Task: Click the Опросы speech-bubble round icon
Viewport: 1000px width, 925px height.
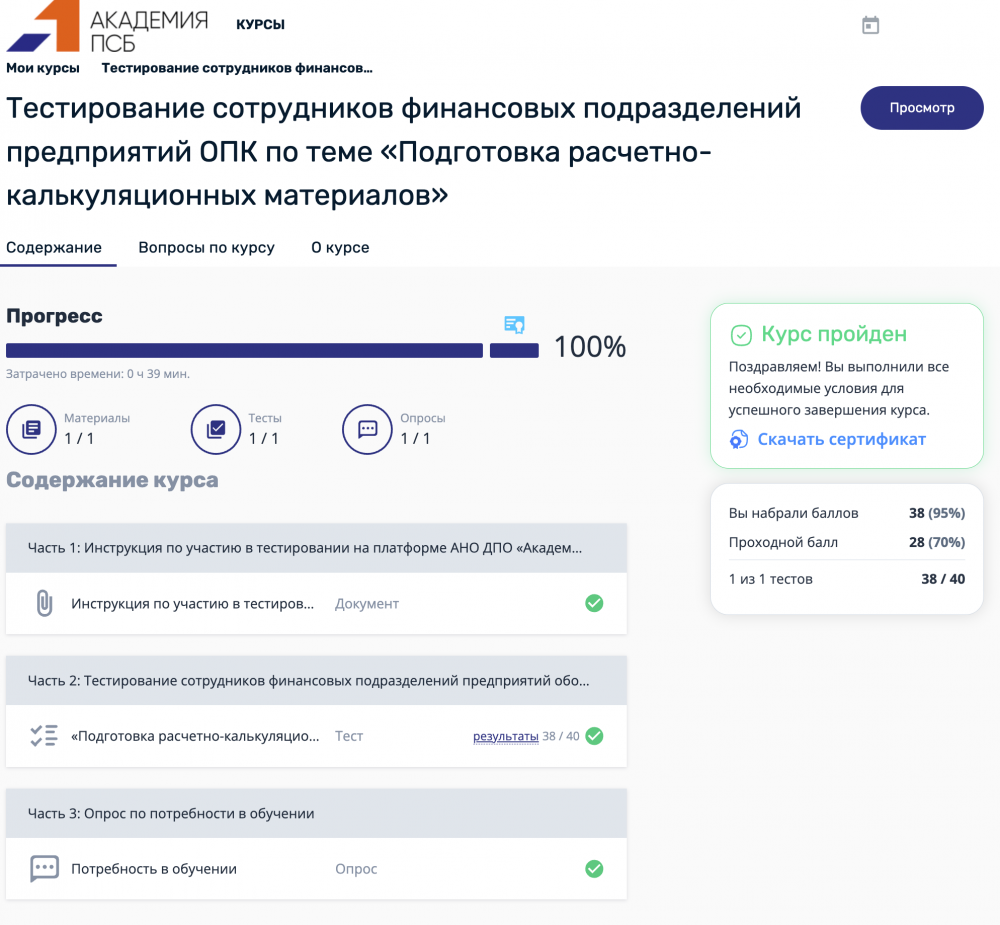Action: click(x=367, y=429)
